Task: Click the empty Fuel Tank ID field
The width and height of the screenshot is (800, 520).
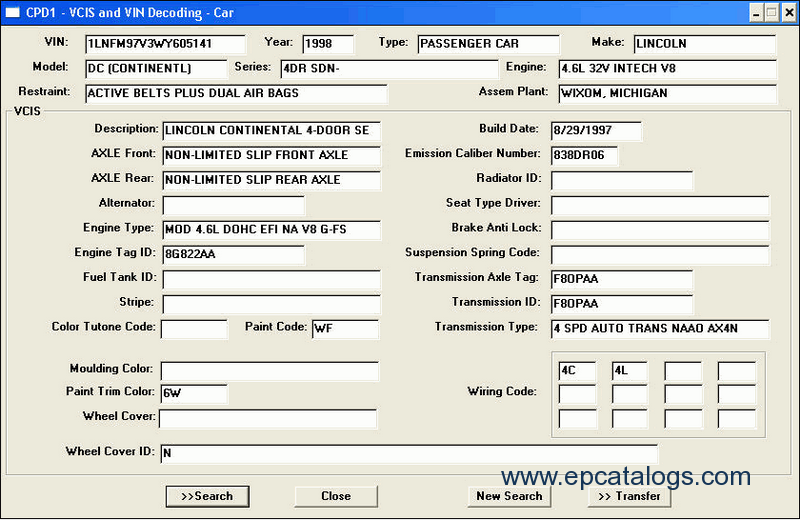Action: [271, 279]
